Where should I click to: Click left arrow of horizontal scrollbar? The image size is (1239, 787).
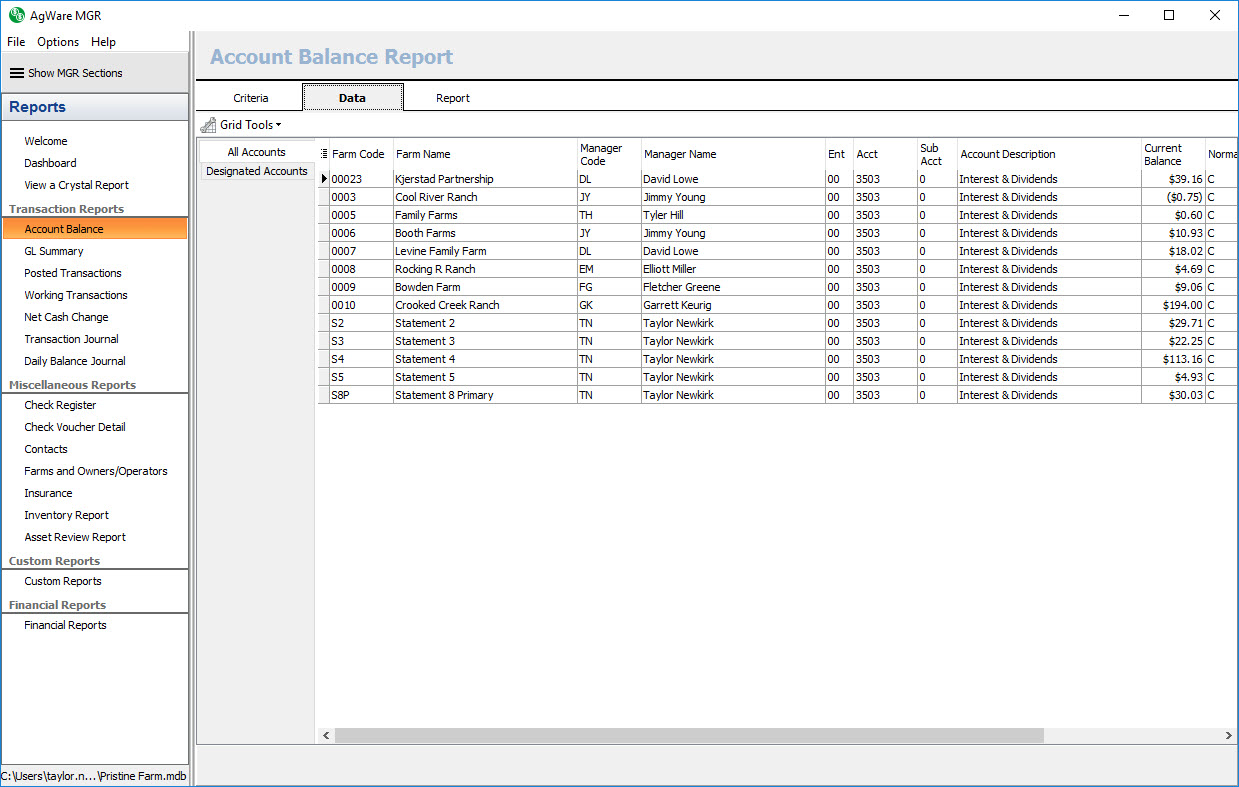pos(325,735)
